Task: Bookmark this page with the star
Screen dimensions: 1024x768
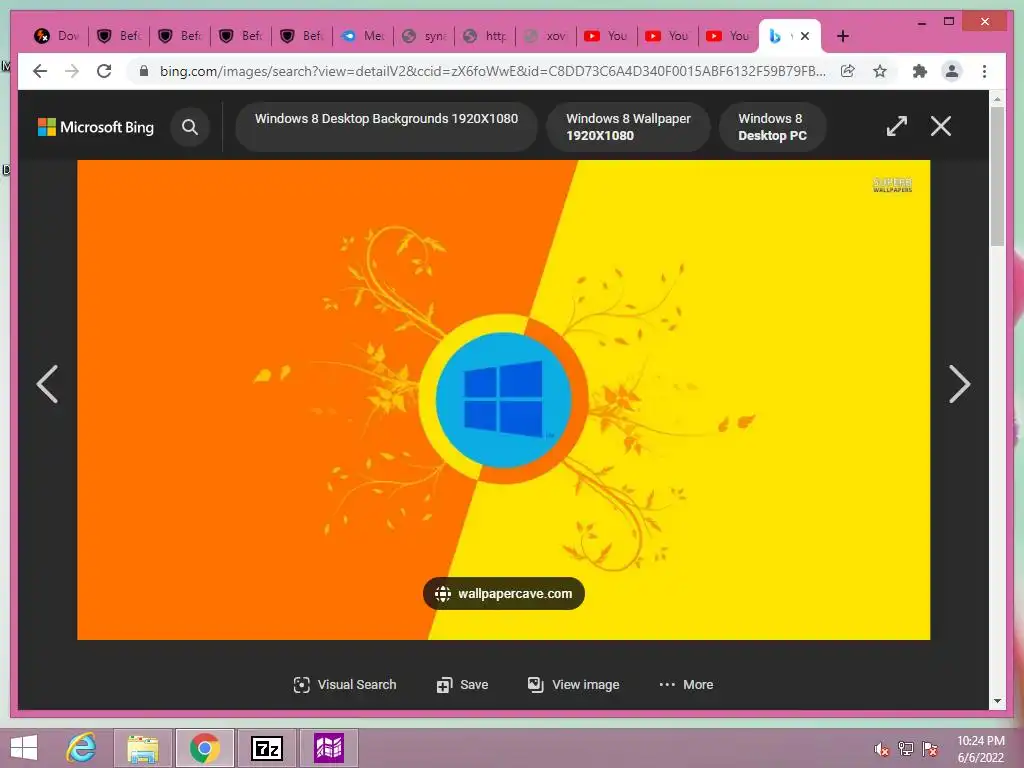Action: [880, 71]
